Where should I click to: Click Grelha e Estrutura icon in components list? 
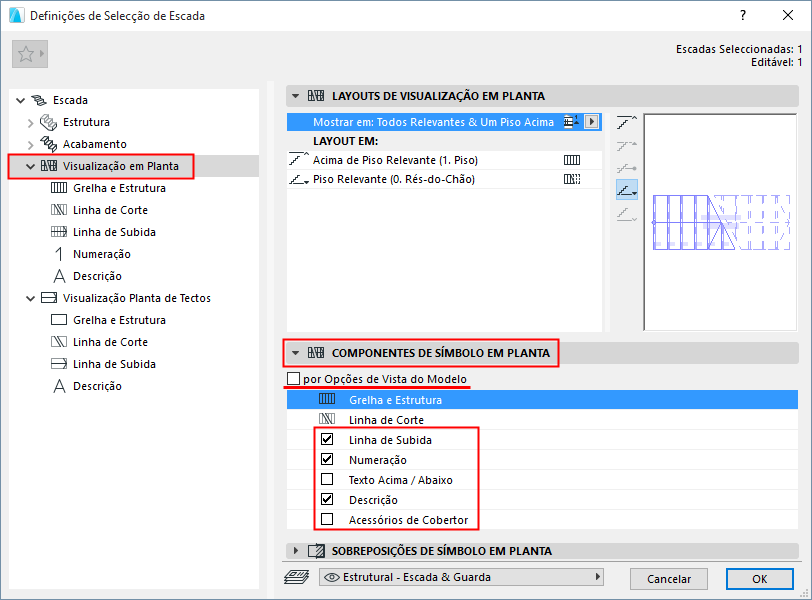[327, 399]
